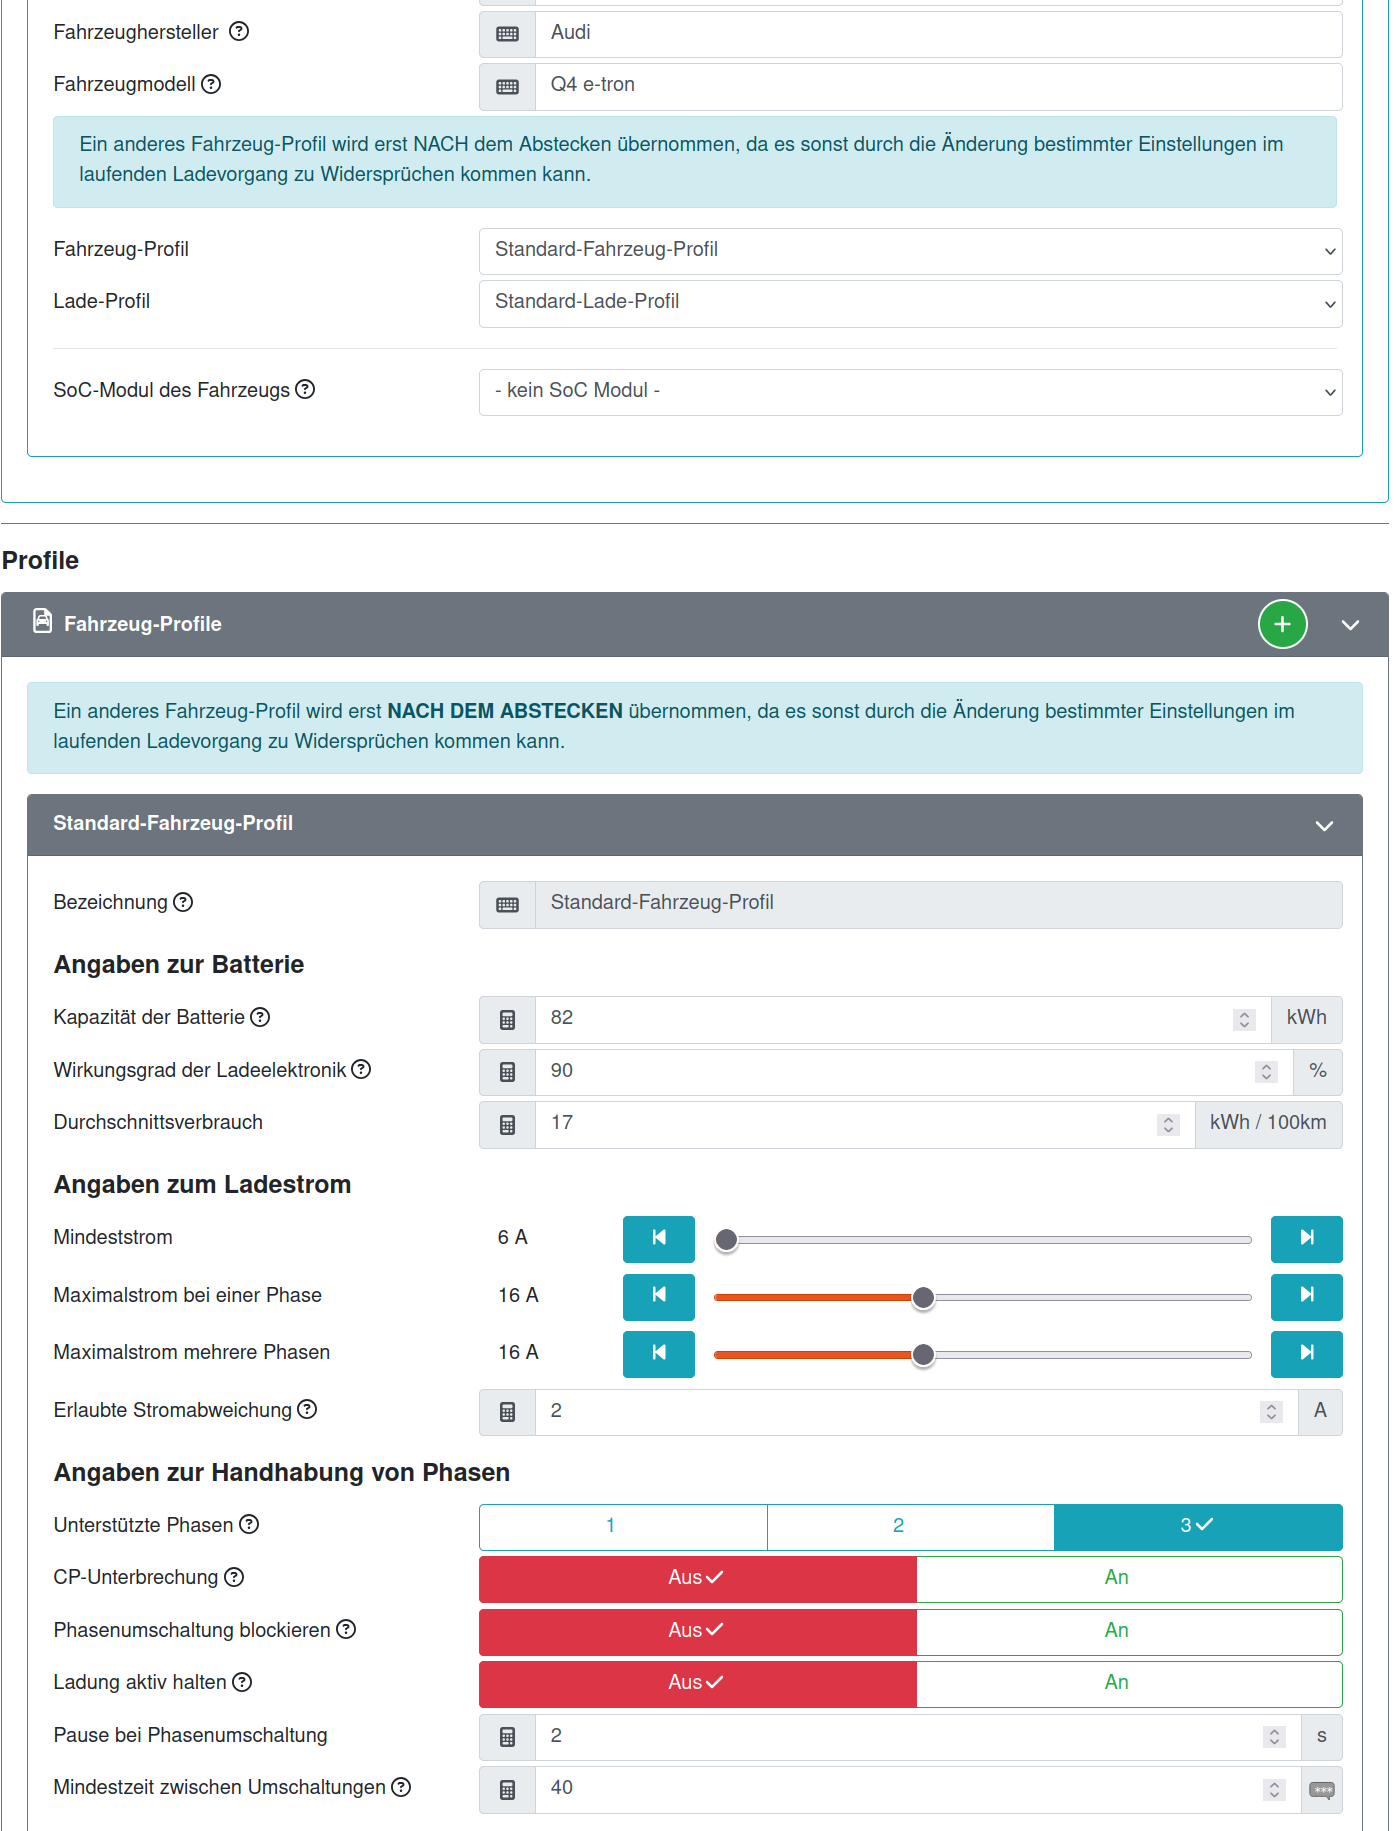Click the Maximalstrom bei einer Phase slider handle
Screen dimensions: 1396x1831
click(x=924, y=1298)
